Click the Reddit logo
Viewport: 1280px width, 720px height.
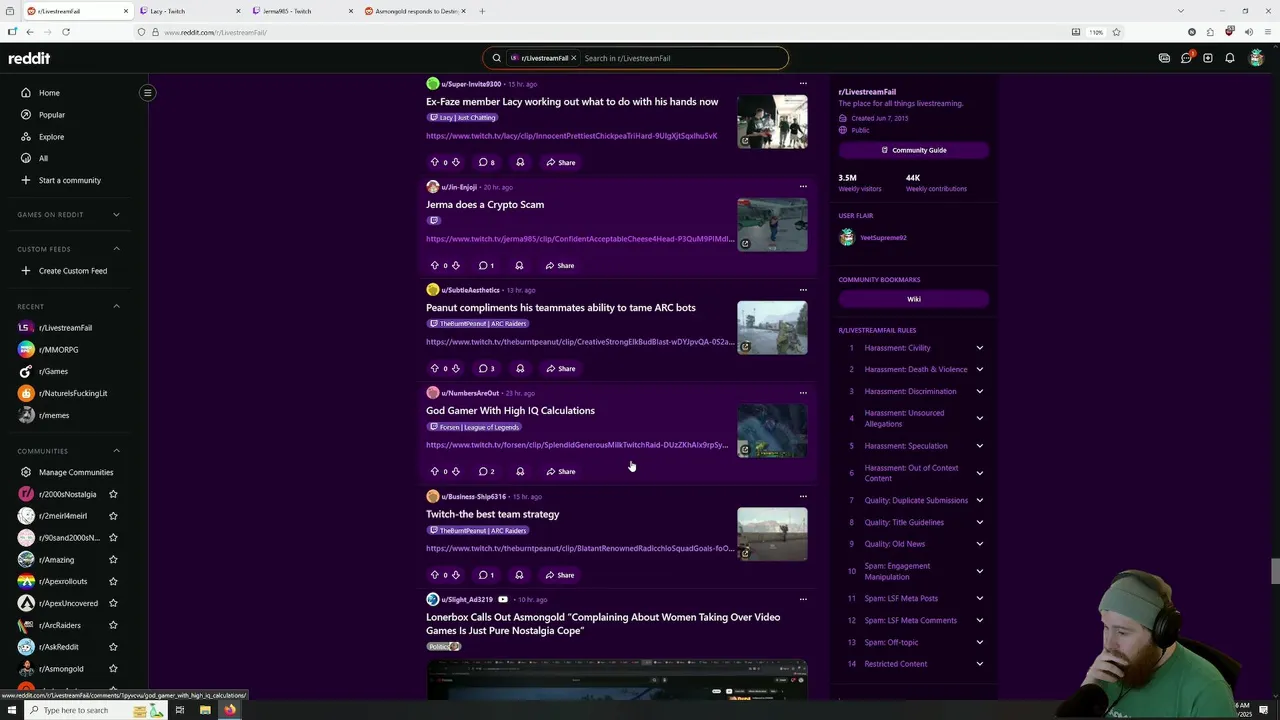click(x=29, y=58)
